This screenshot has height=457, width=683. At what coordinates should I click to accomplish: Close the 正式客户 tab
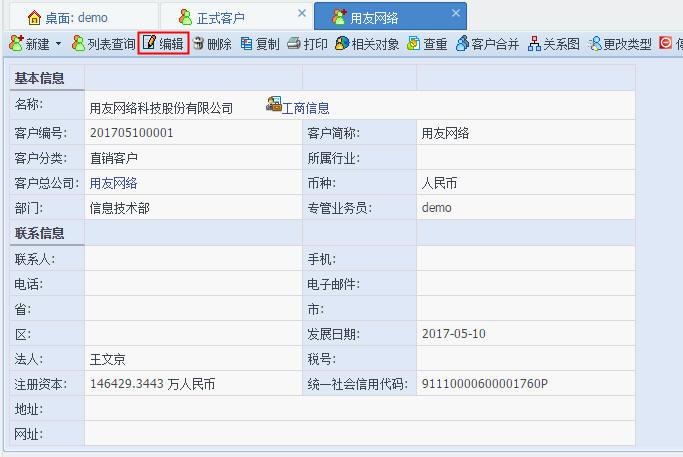tap(302, 14)
